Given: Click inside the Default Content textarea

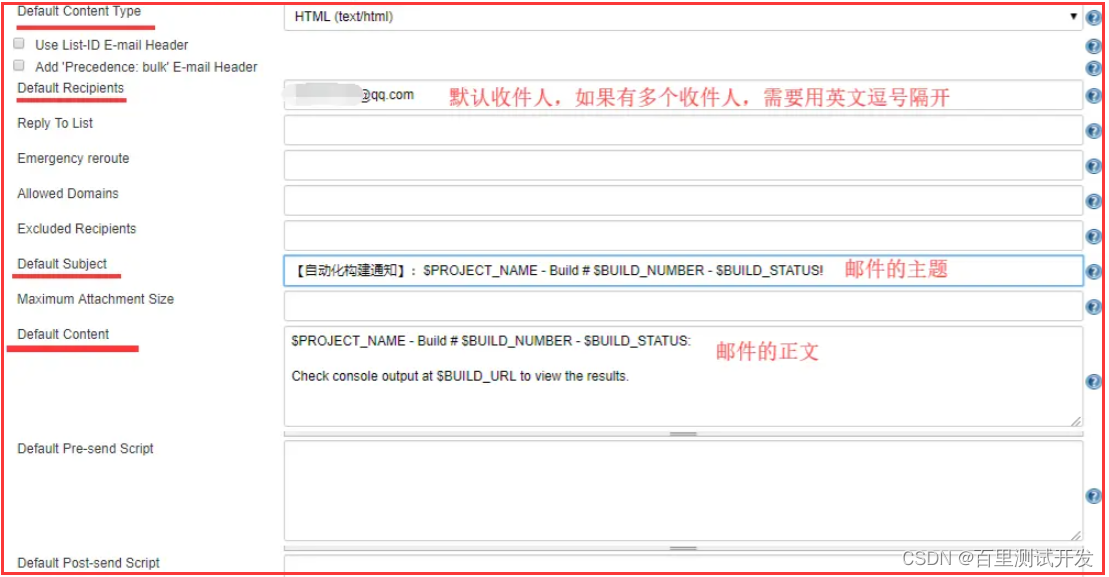Looking at the screenshot, I should click(x=683, y=376).
